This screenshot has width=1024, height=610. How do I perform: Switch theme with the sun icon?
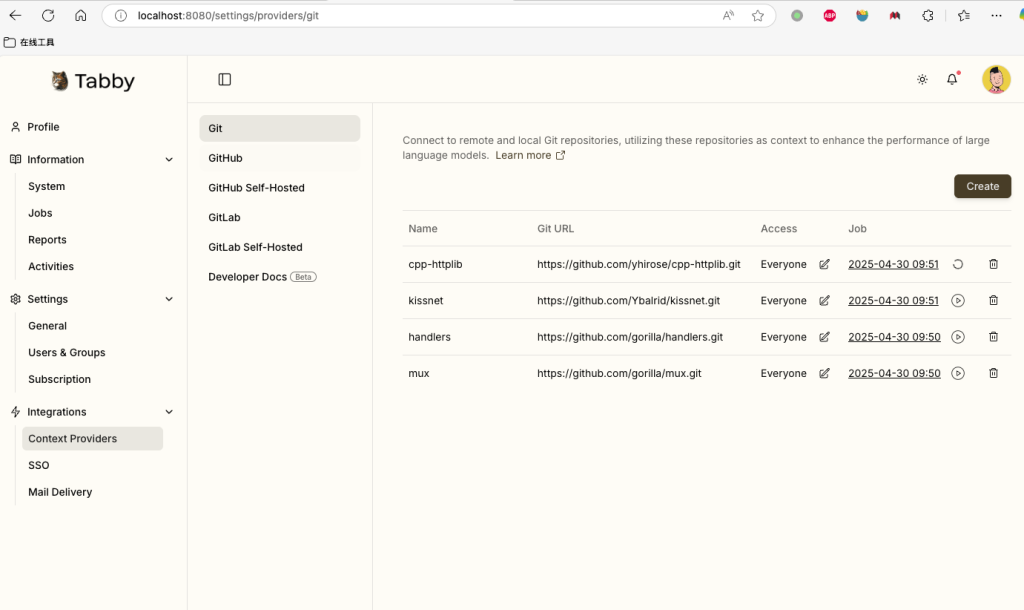922,80
